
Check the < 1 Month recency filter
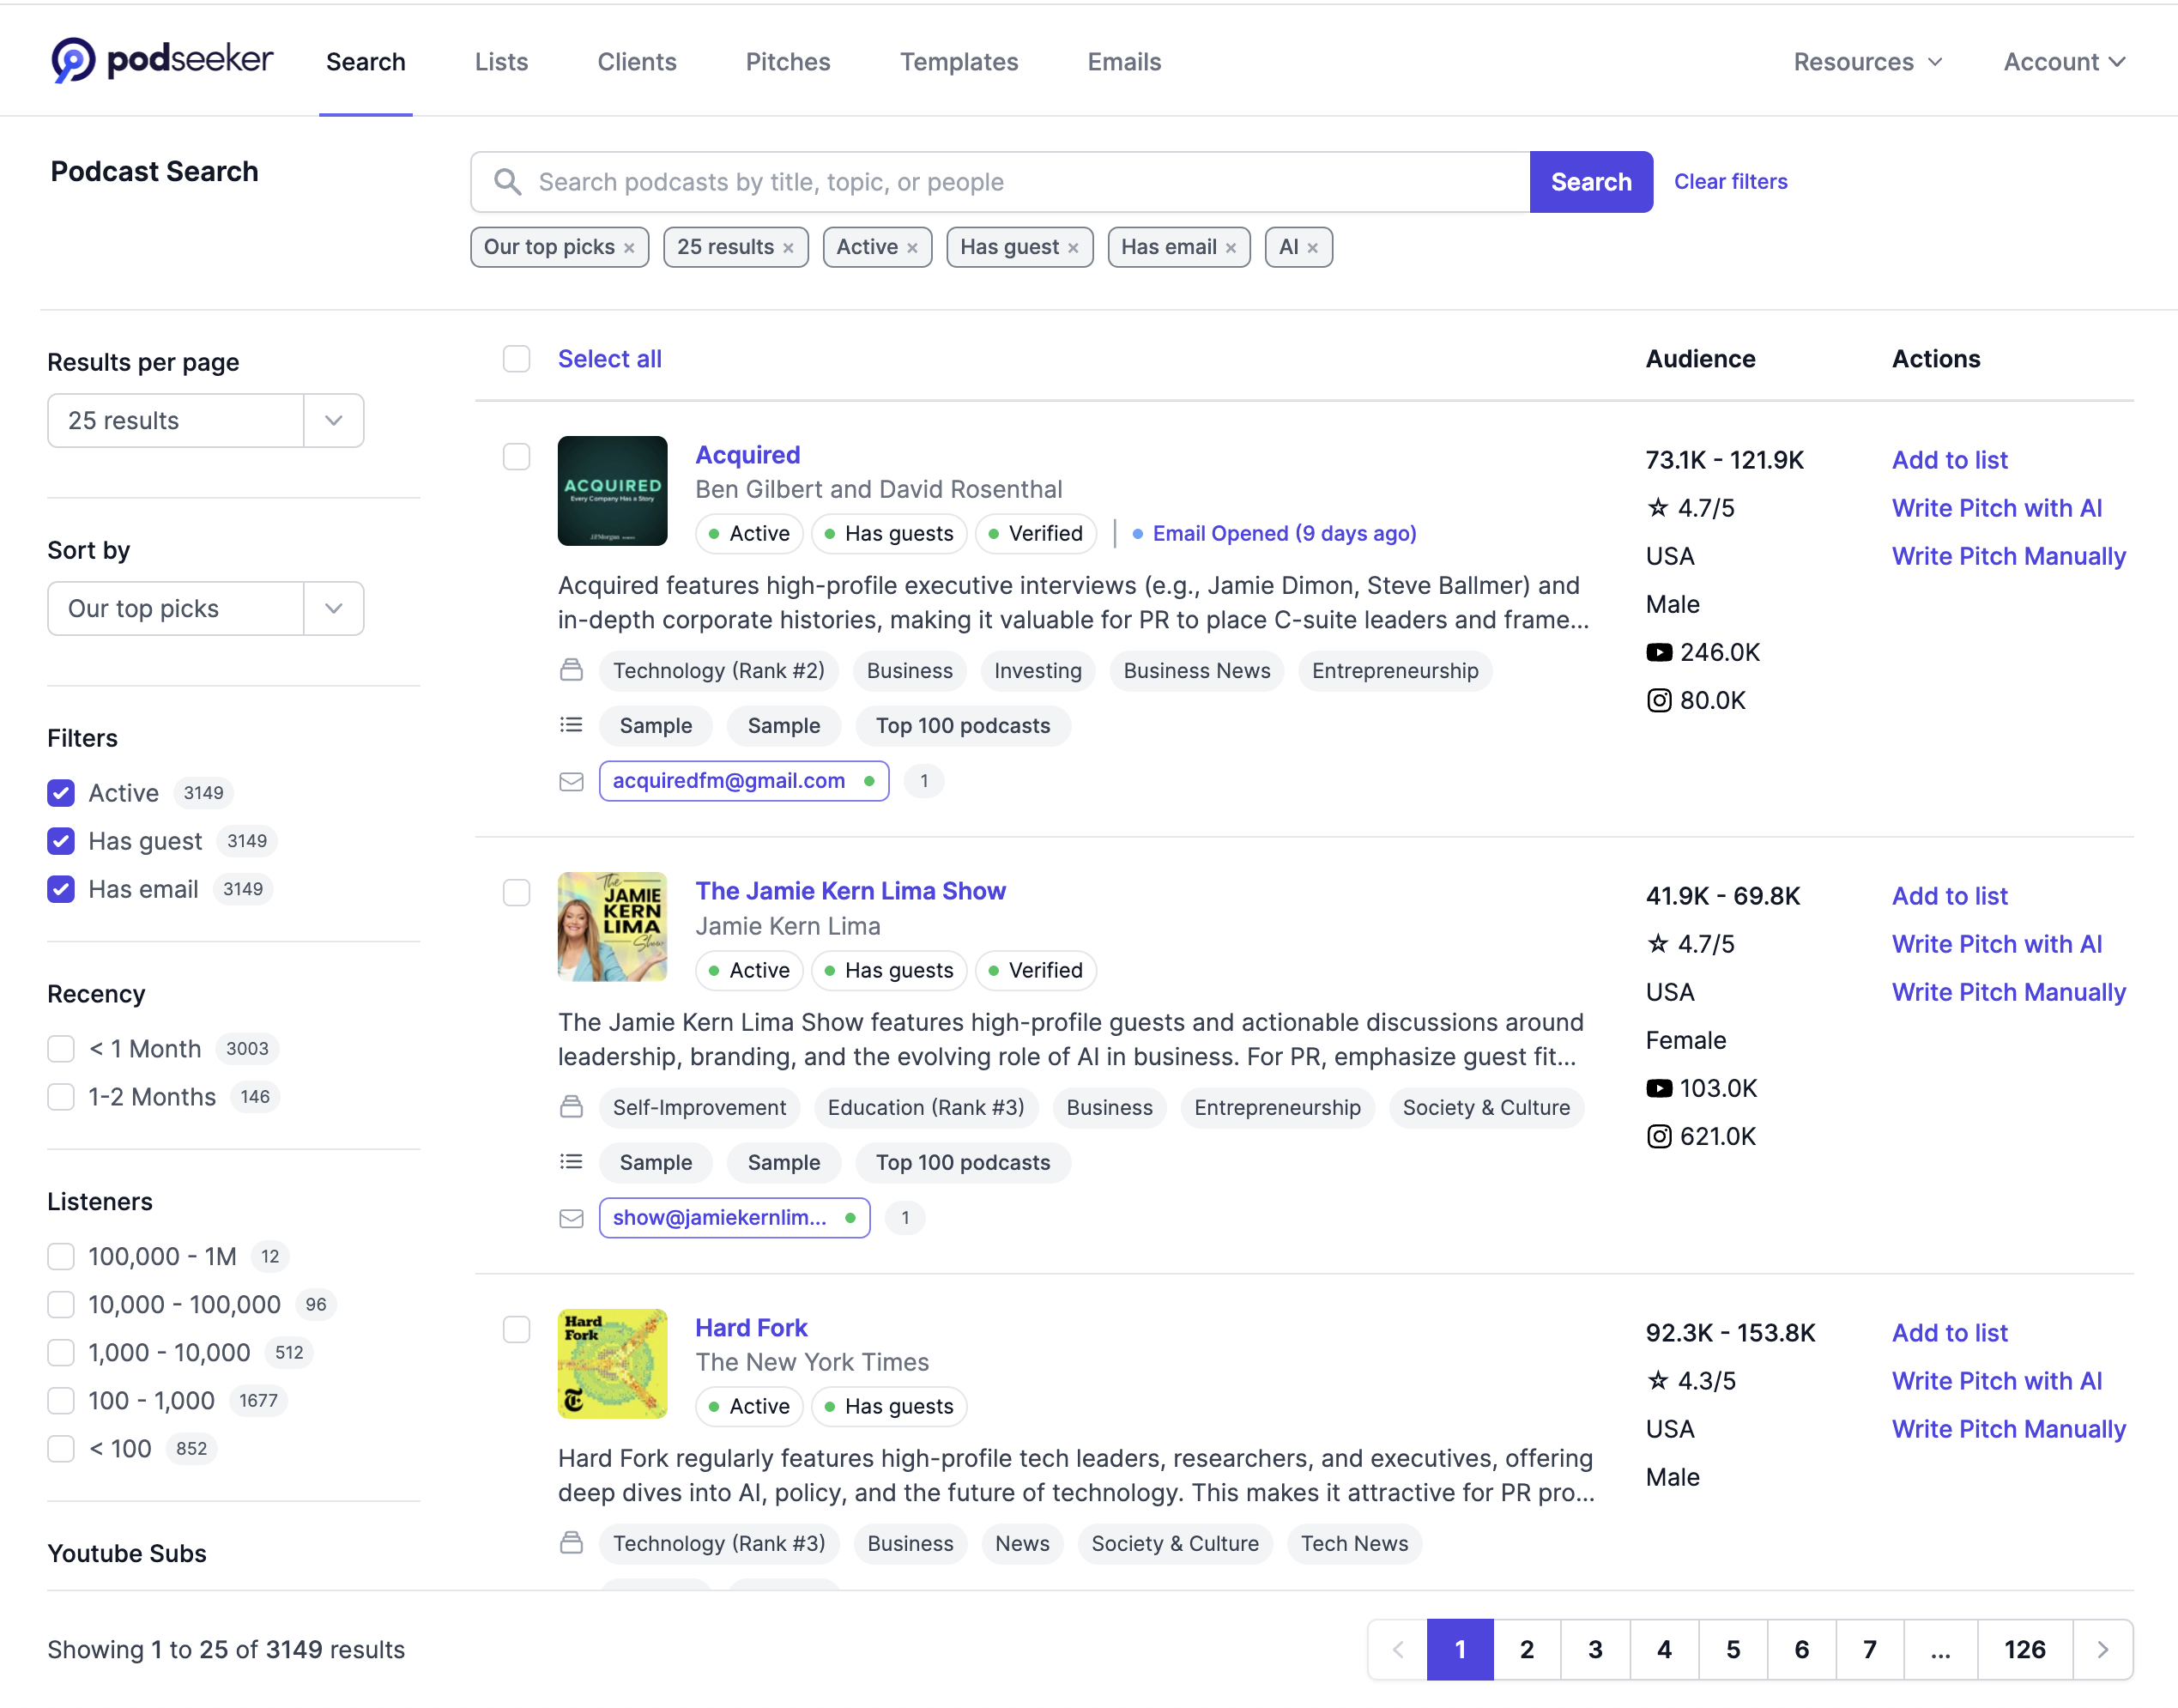tap(60, 1048)
